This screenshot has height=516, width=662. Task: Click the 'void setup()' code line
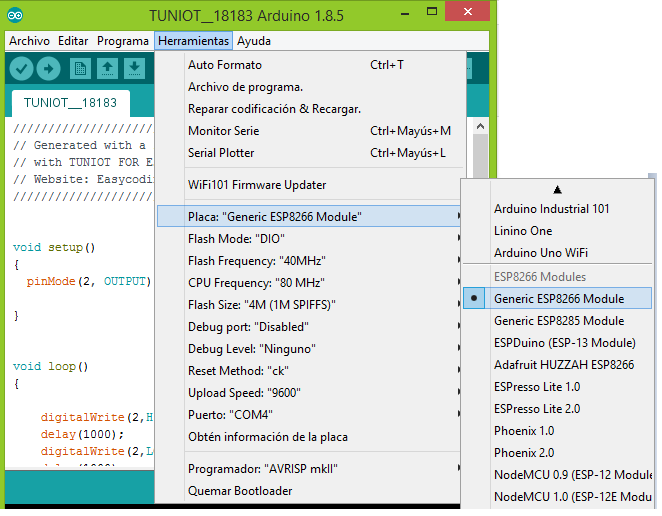(54, 247)
